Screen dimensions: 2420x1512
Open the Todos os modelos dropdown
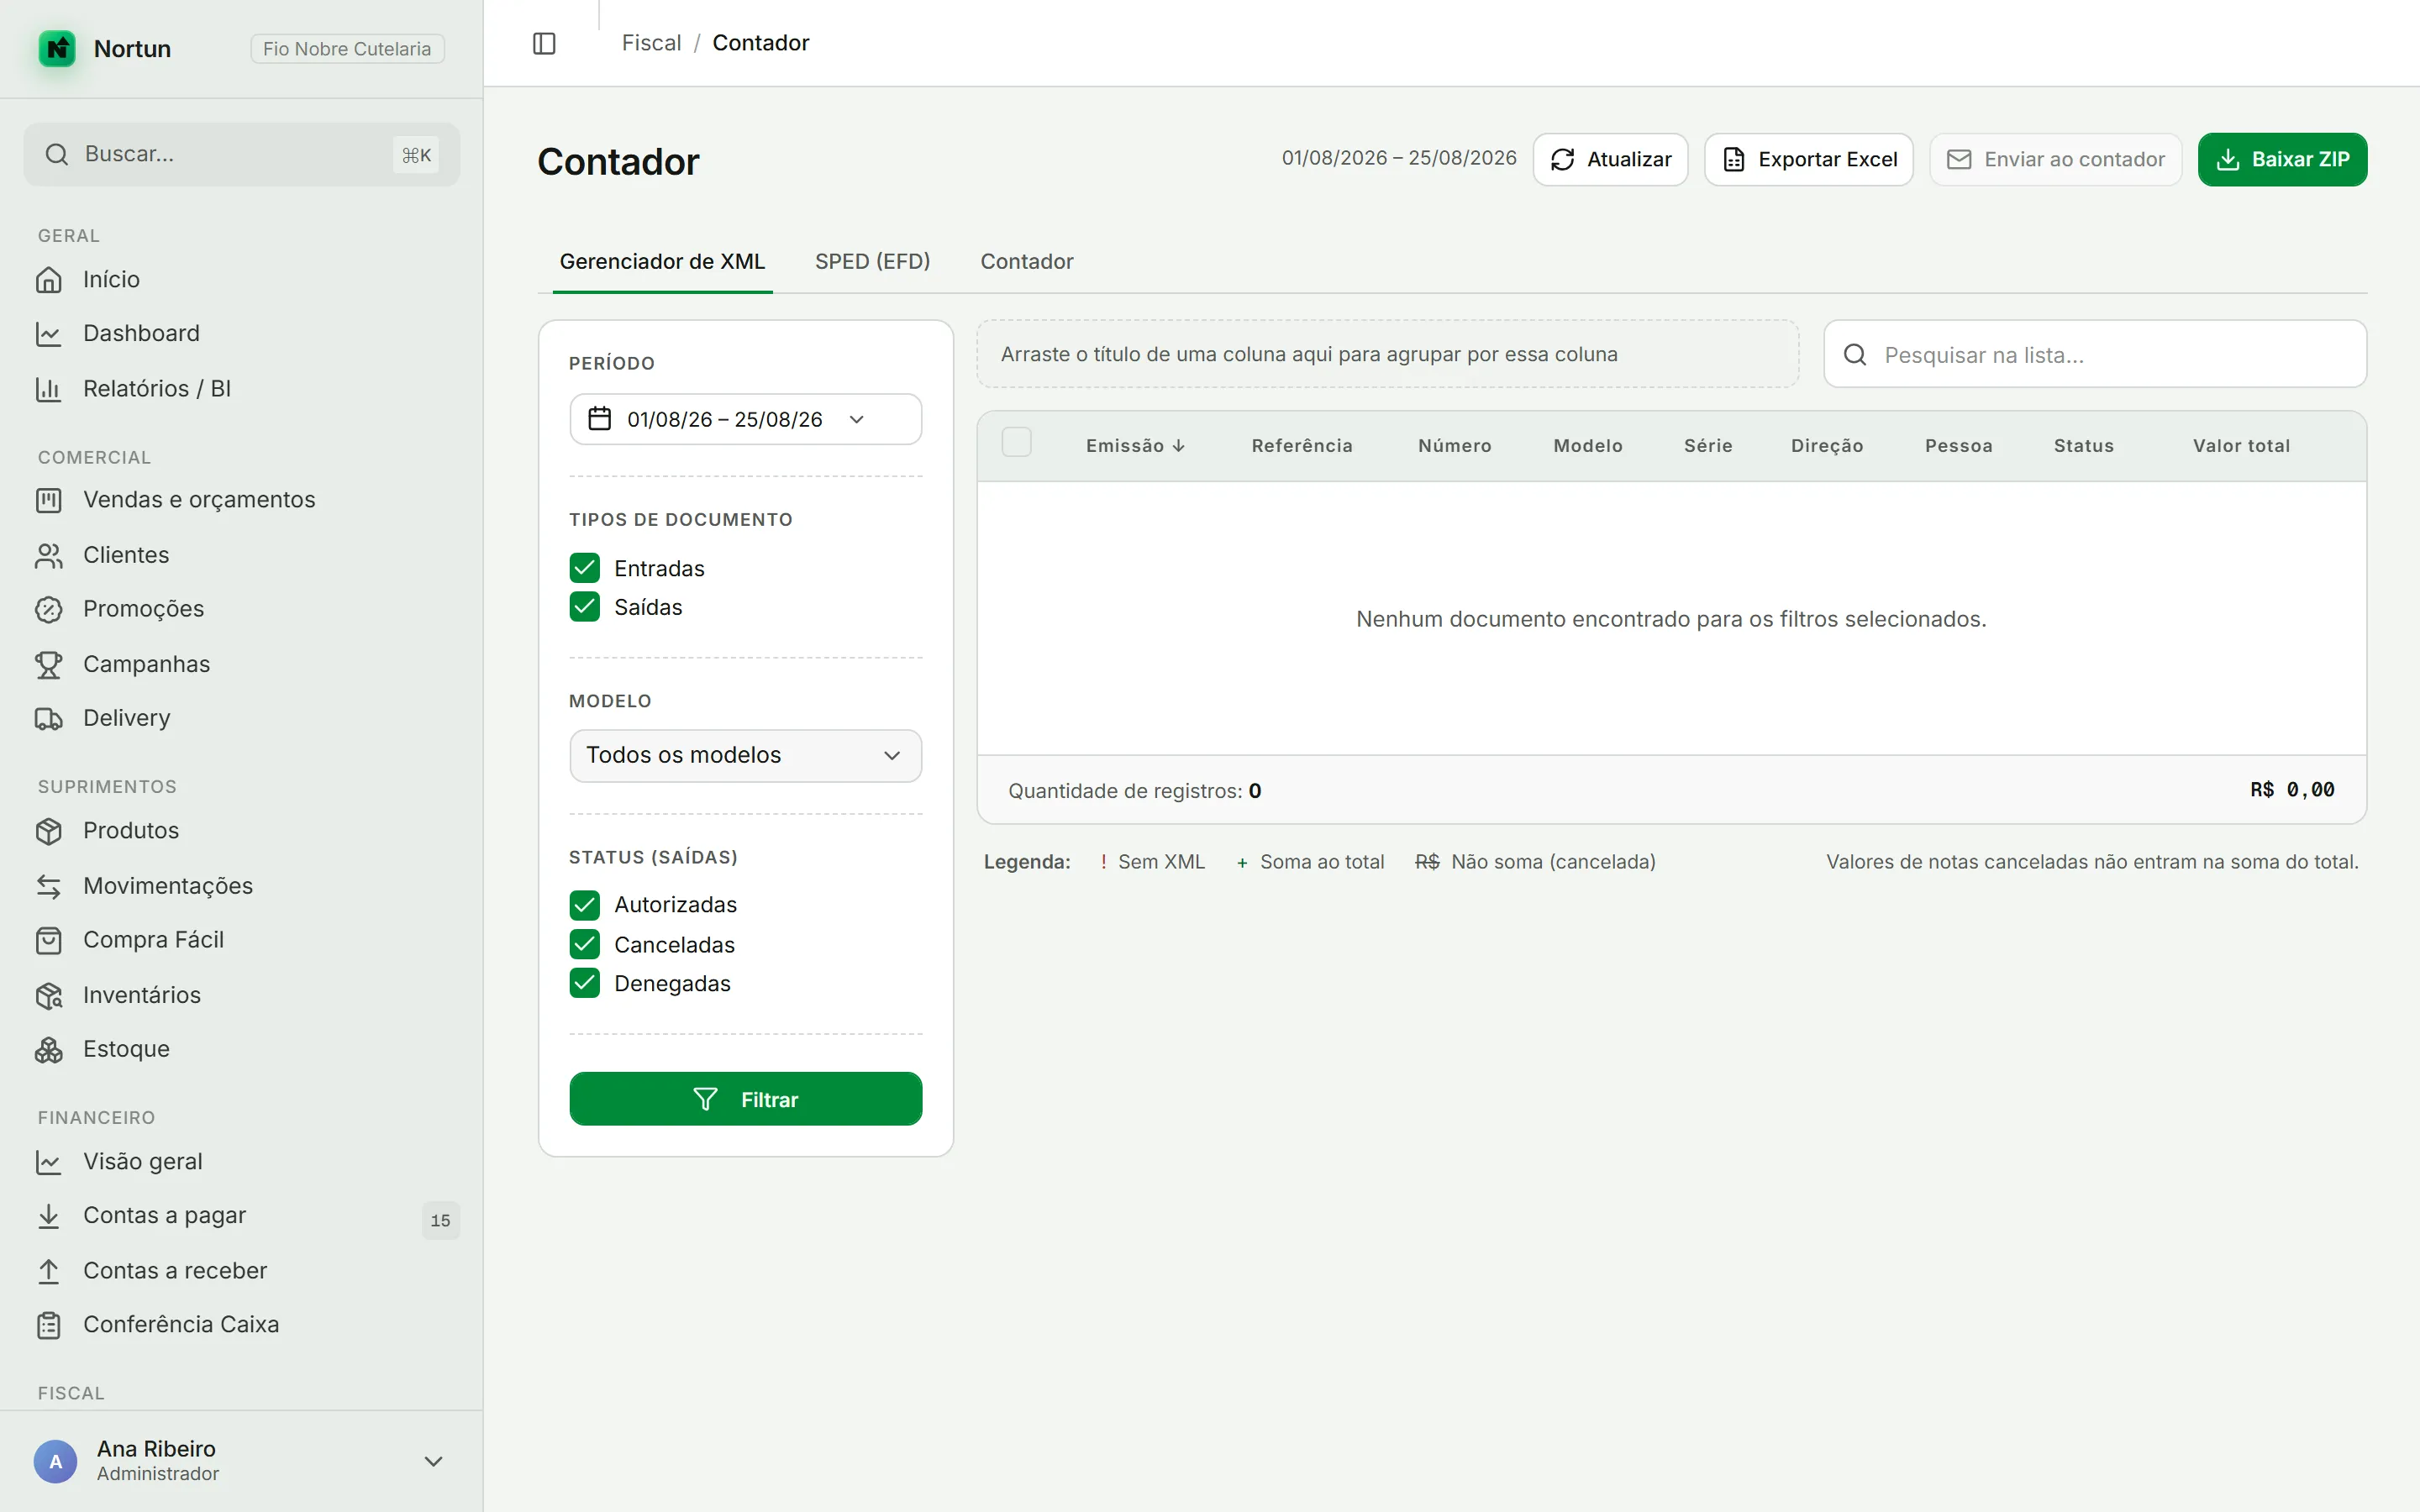click(746, 756)
